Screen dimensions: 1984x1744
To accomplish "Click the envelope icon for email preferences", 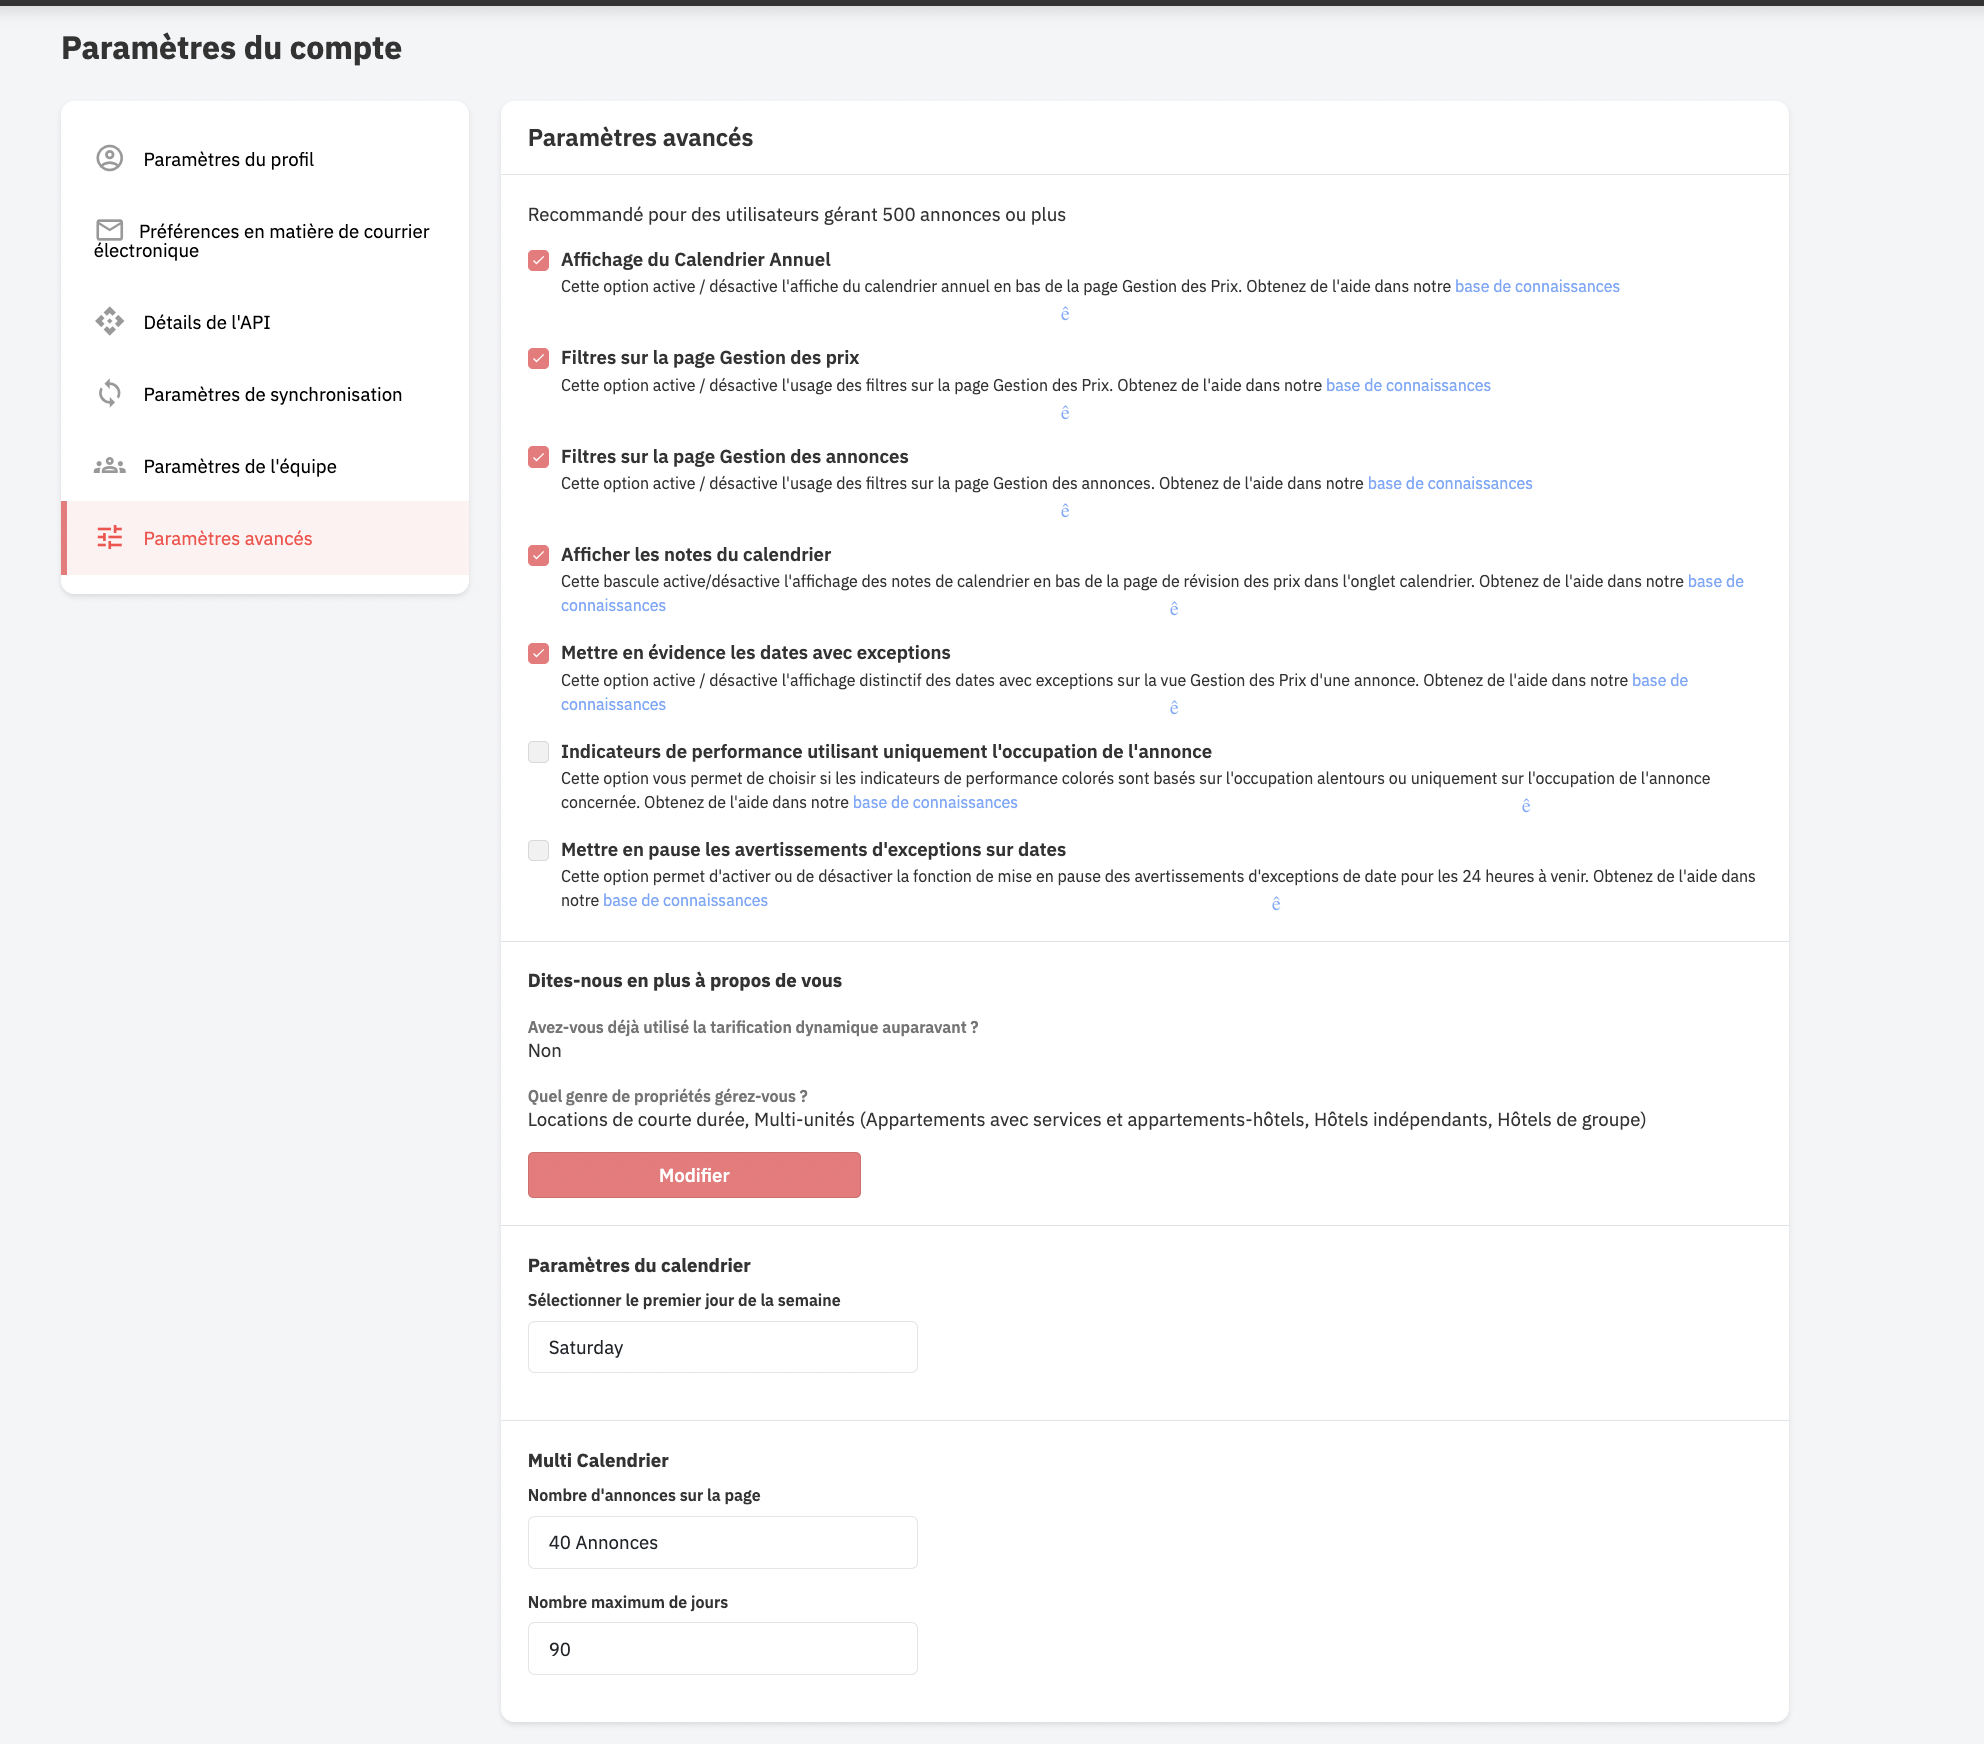I will [109, 230].
